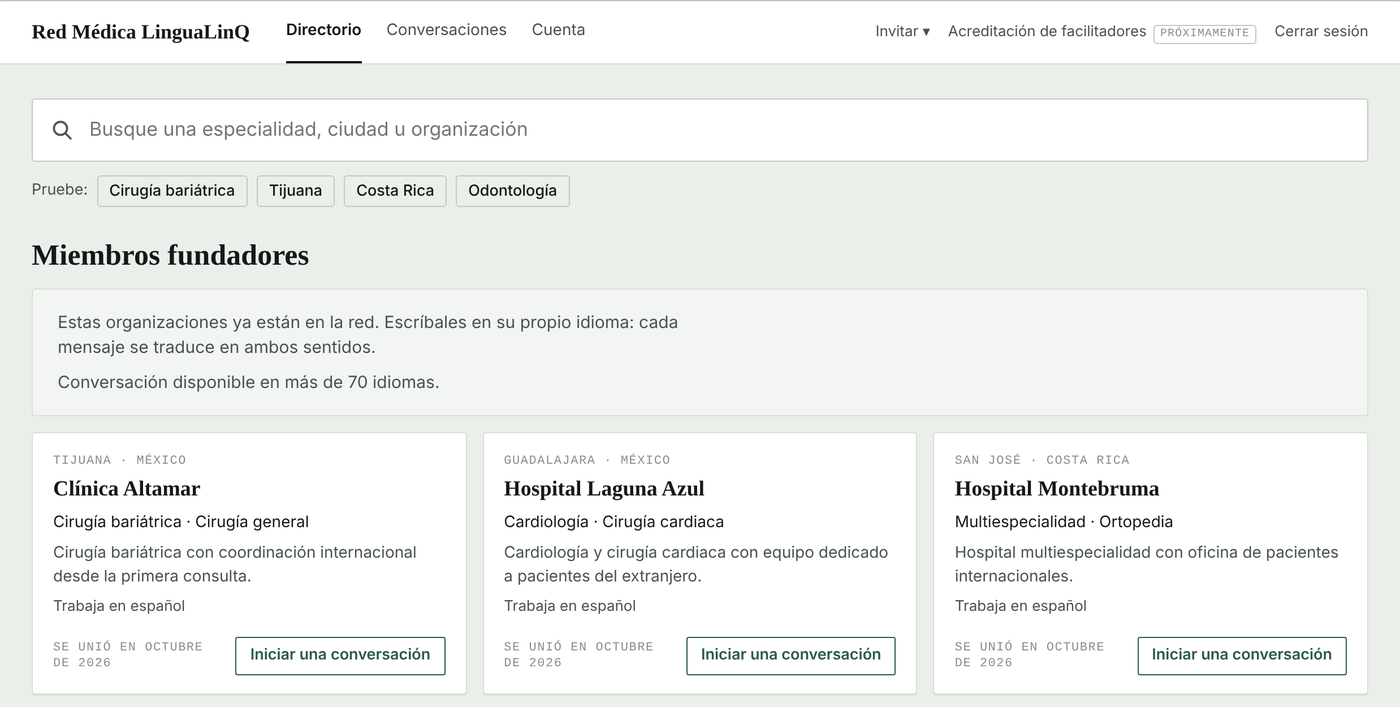
Task: Open the Hospital Montebruma card title
Action: pyautogui.click(x=1057, y=489)
